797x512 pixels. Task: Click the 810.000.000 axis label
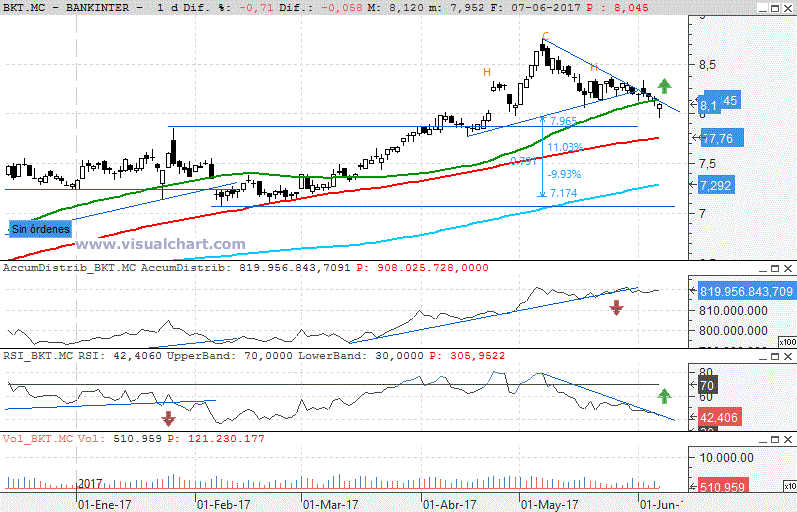click(733, 311)
